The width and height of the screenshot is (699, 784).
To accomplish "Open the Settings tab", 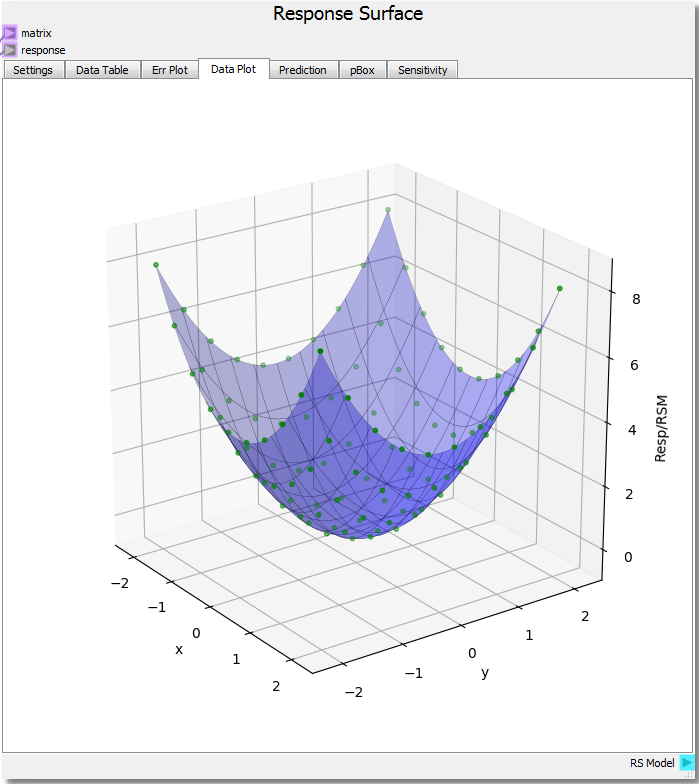I will click(33, 70).
